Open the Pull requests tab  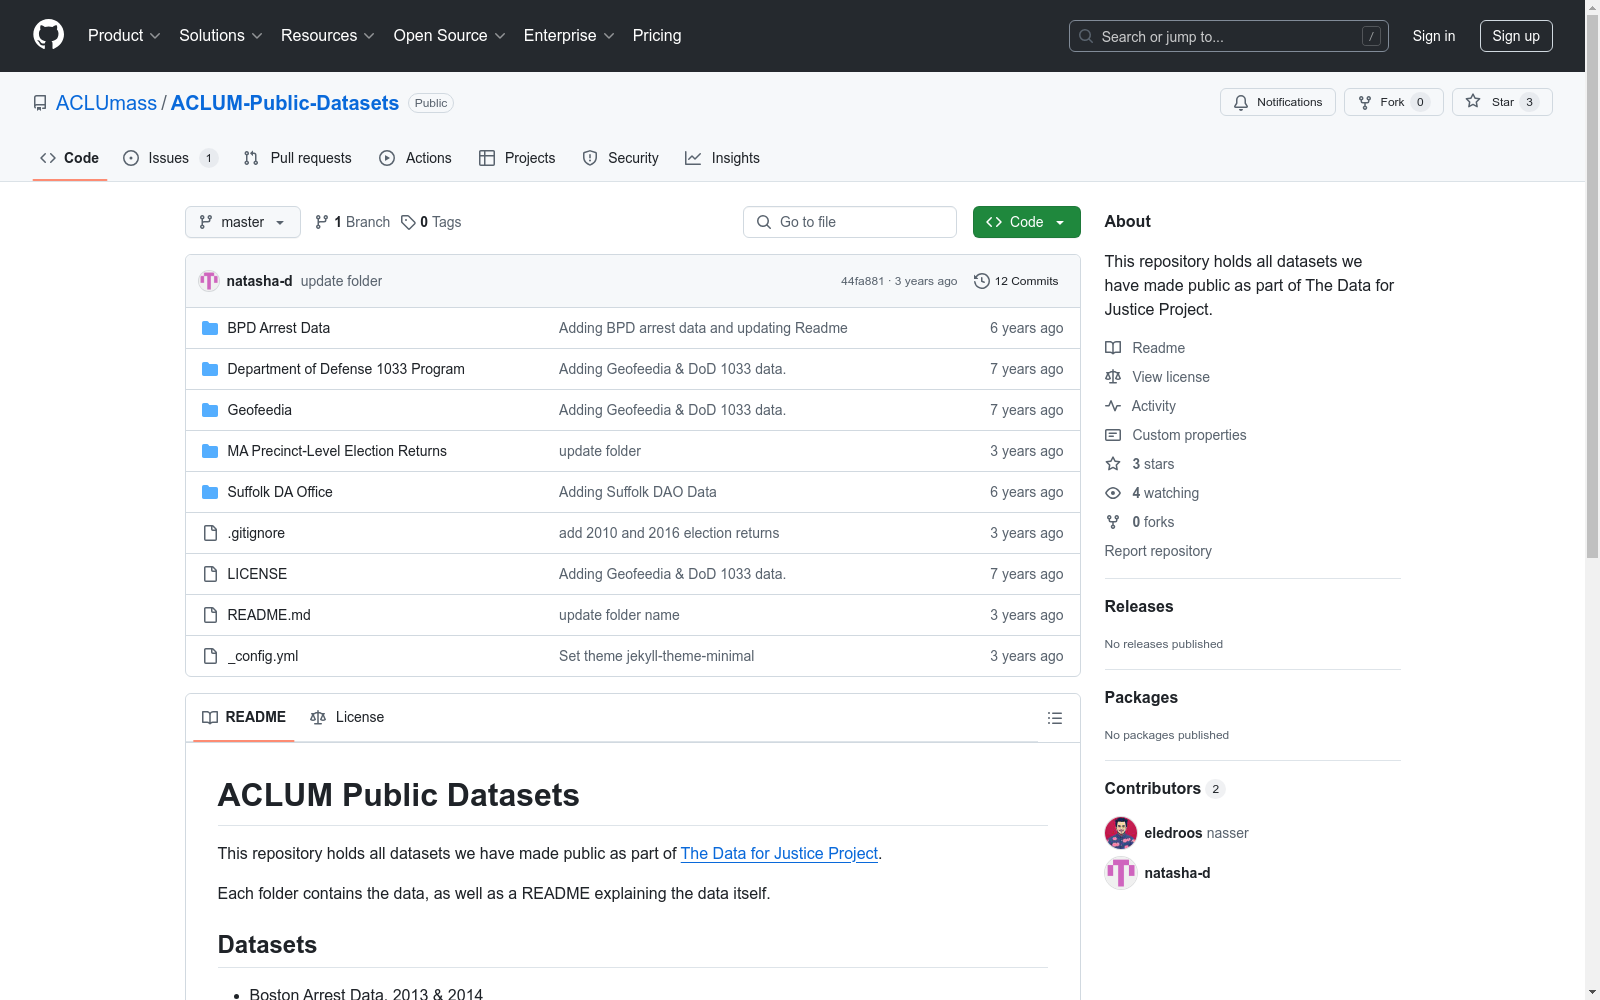297,158
